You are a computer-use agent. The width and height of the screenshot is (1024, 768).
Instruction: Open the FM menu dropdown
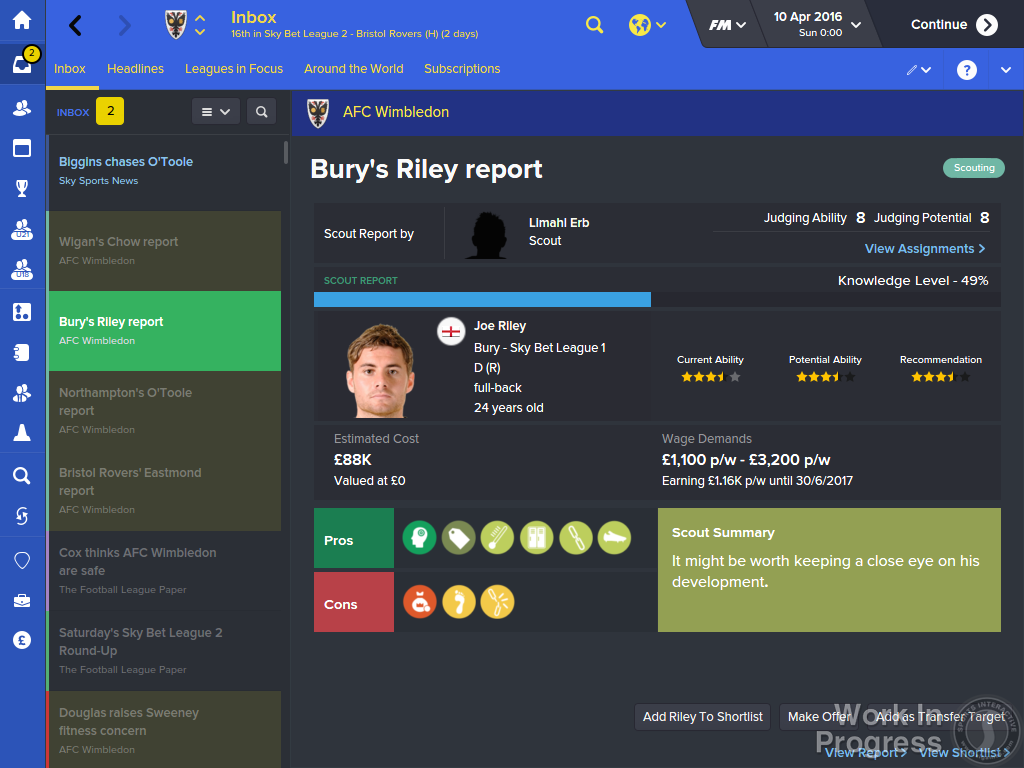click(x=727, y=25)
